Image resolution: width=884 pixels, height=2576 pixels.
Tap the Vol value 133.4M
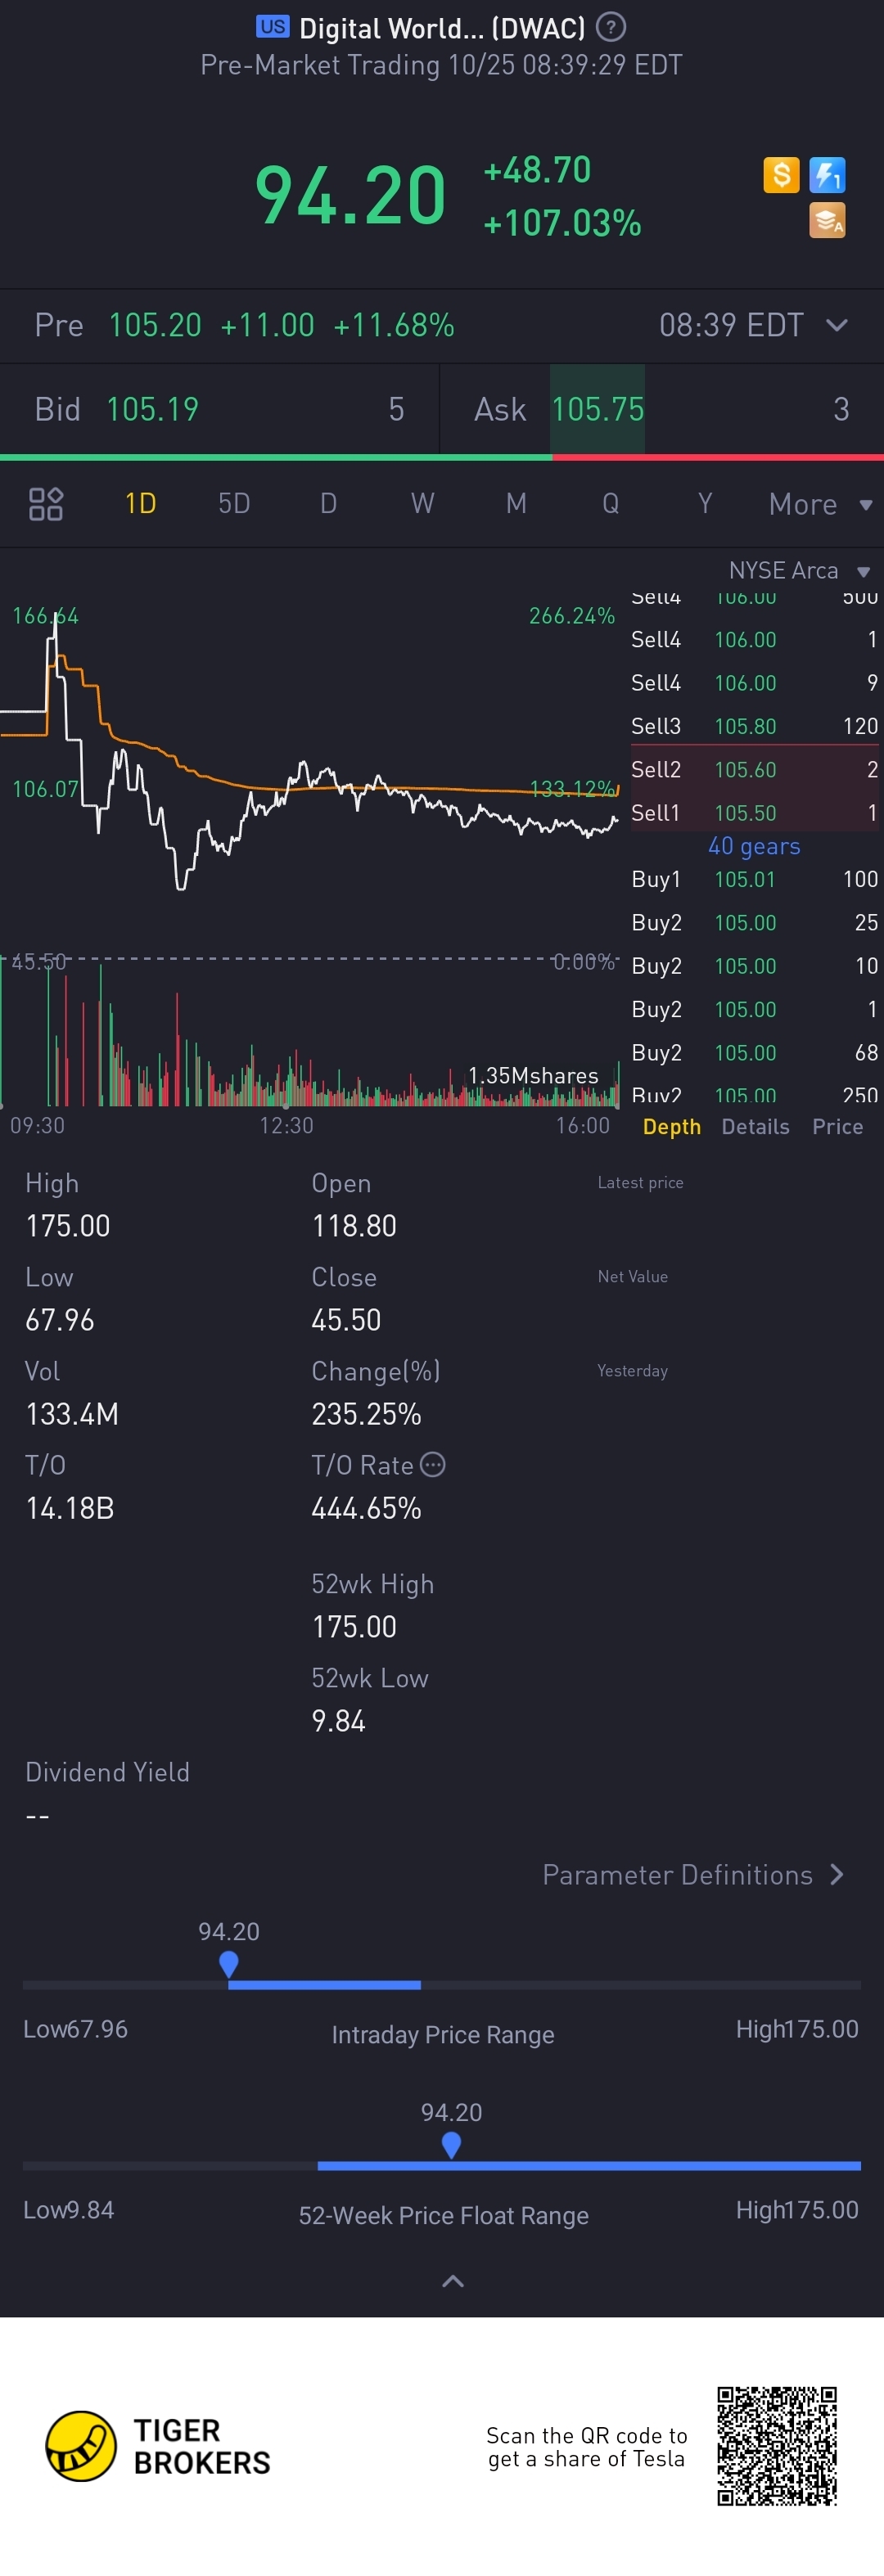click(72, 1414)
